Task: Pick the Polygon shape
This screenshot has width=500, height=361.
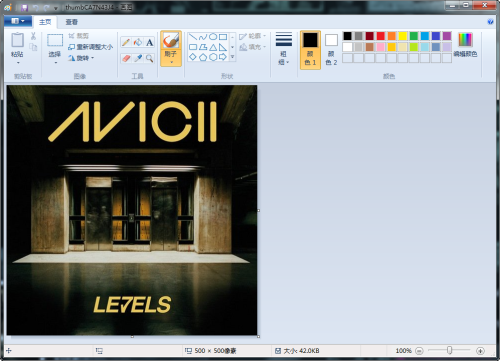Action: [x=203, y=47]
